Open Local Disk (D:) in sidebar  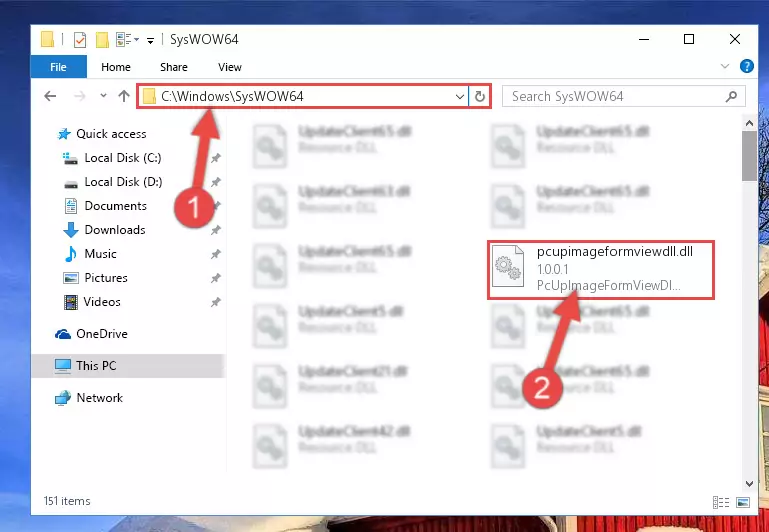[x=123, y=182]
